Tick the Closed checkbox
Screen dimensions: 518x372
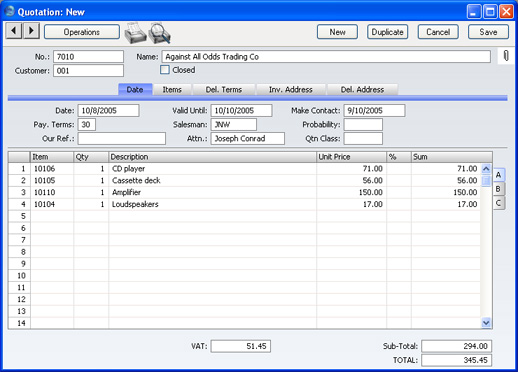pyautogui.click(x=165, y=70)
